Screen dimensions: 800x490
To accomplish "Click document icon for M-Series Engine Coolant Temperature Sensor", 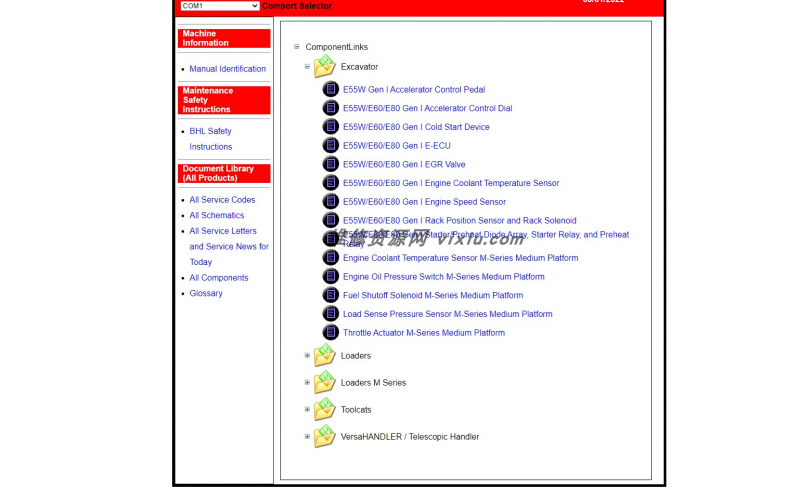I will [x=331, y=258].
